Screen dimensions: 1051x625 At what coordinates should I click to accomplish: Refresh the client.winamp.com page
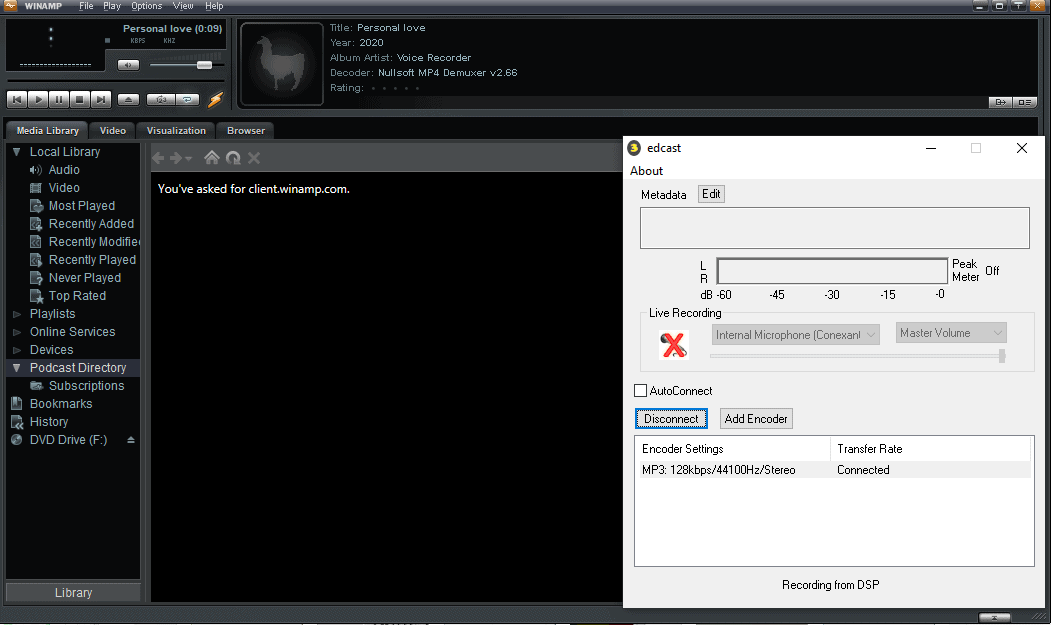point(233,157)
